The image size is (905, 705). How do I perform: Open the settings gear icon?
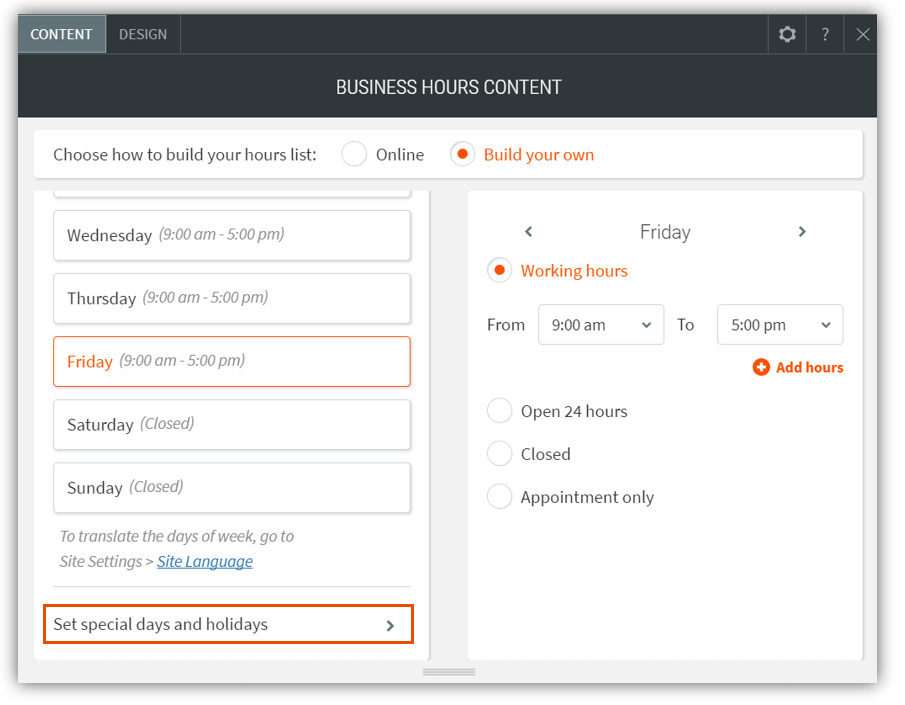coord(787,34)
